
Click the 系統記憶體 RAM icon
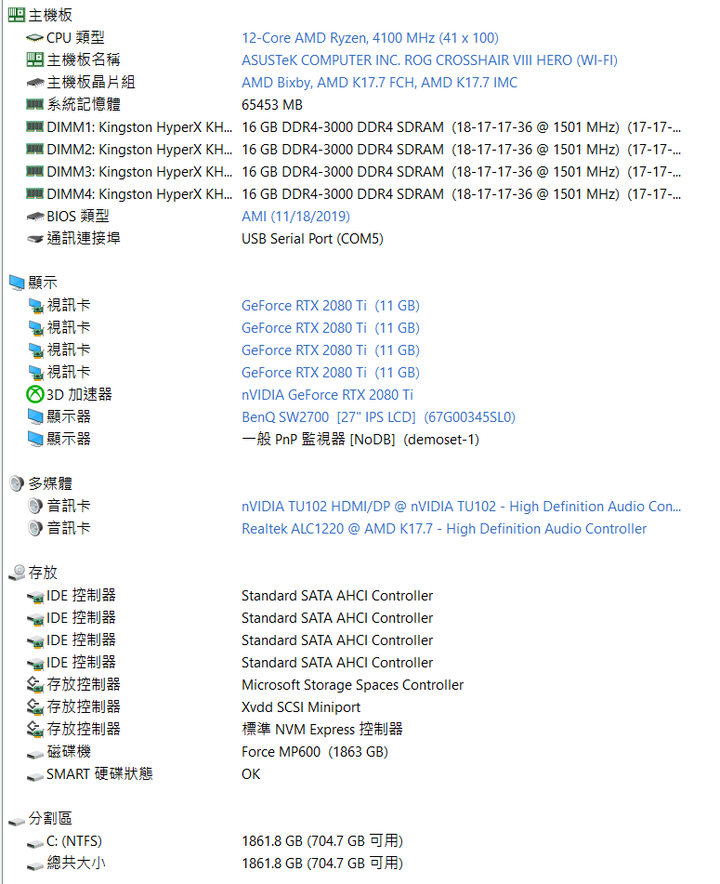(x=35, y=104)
